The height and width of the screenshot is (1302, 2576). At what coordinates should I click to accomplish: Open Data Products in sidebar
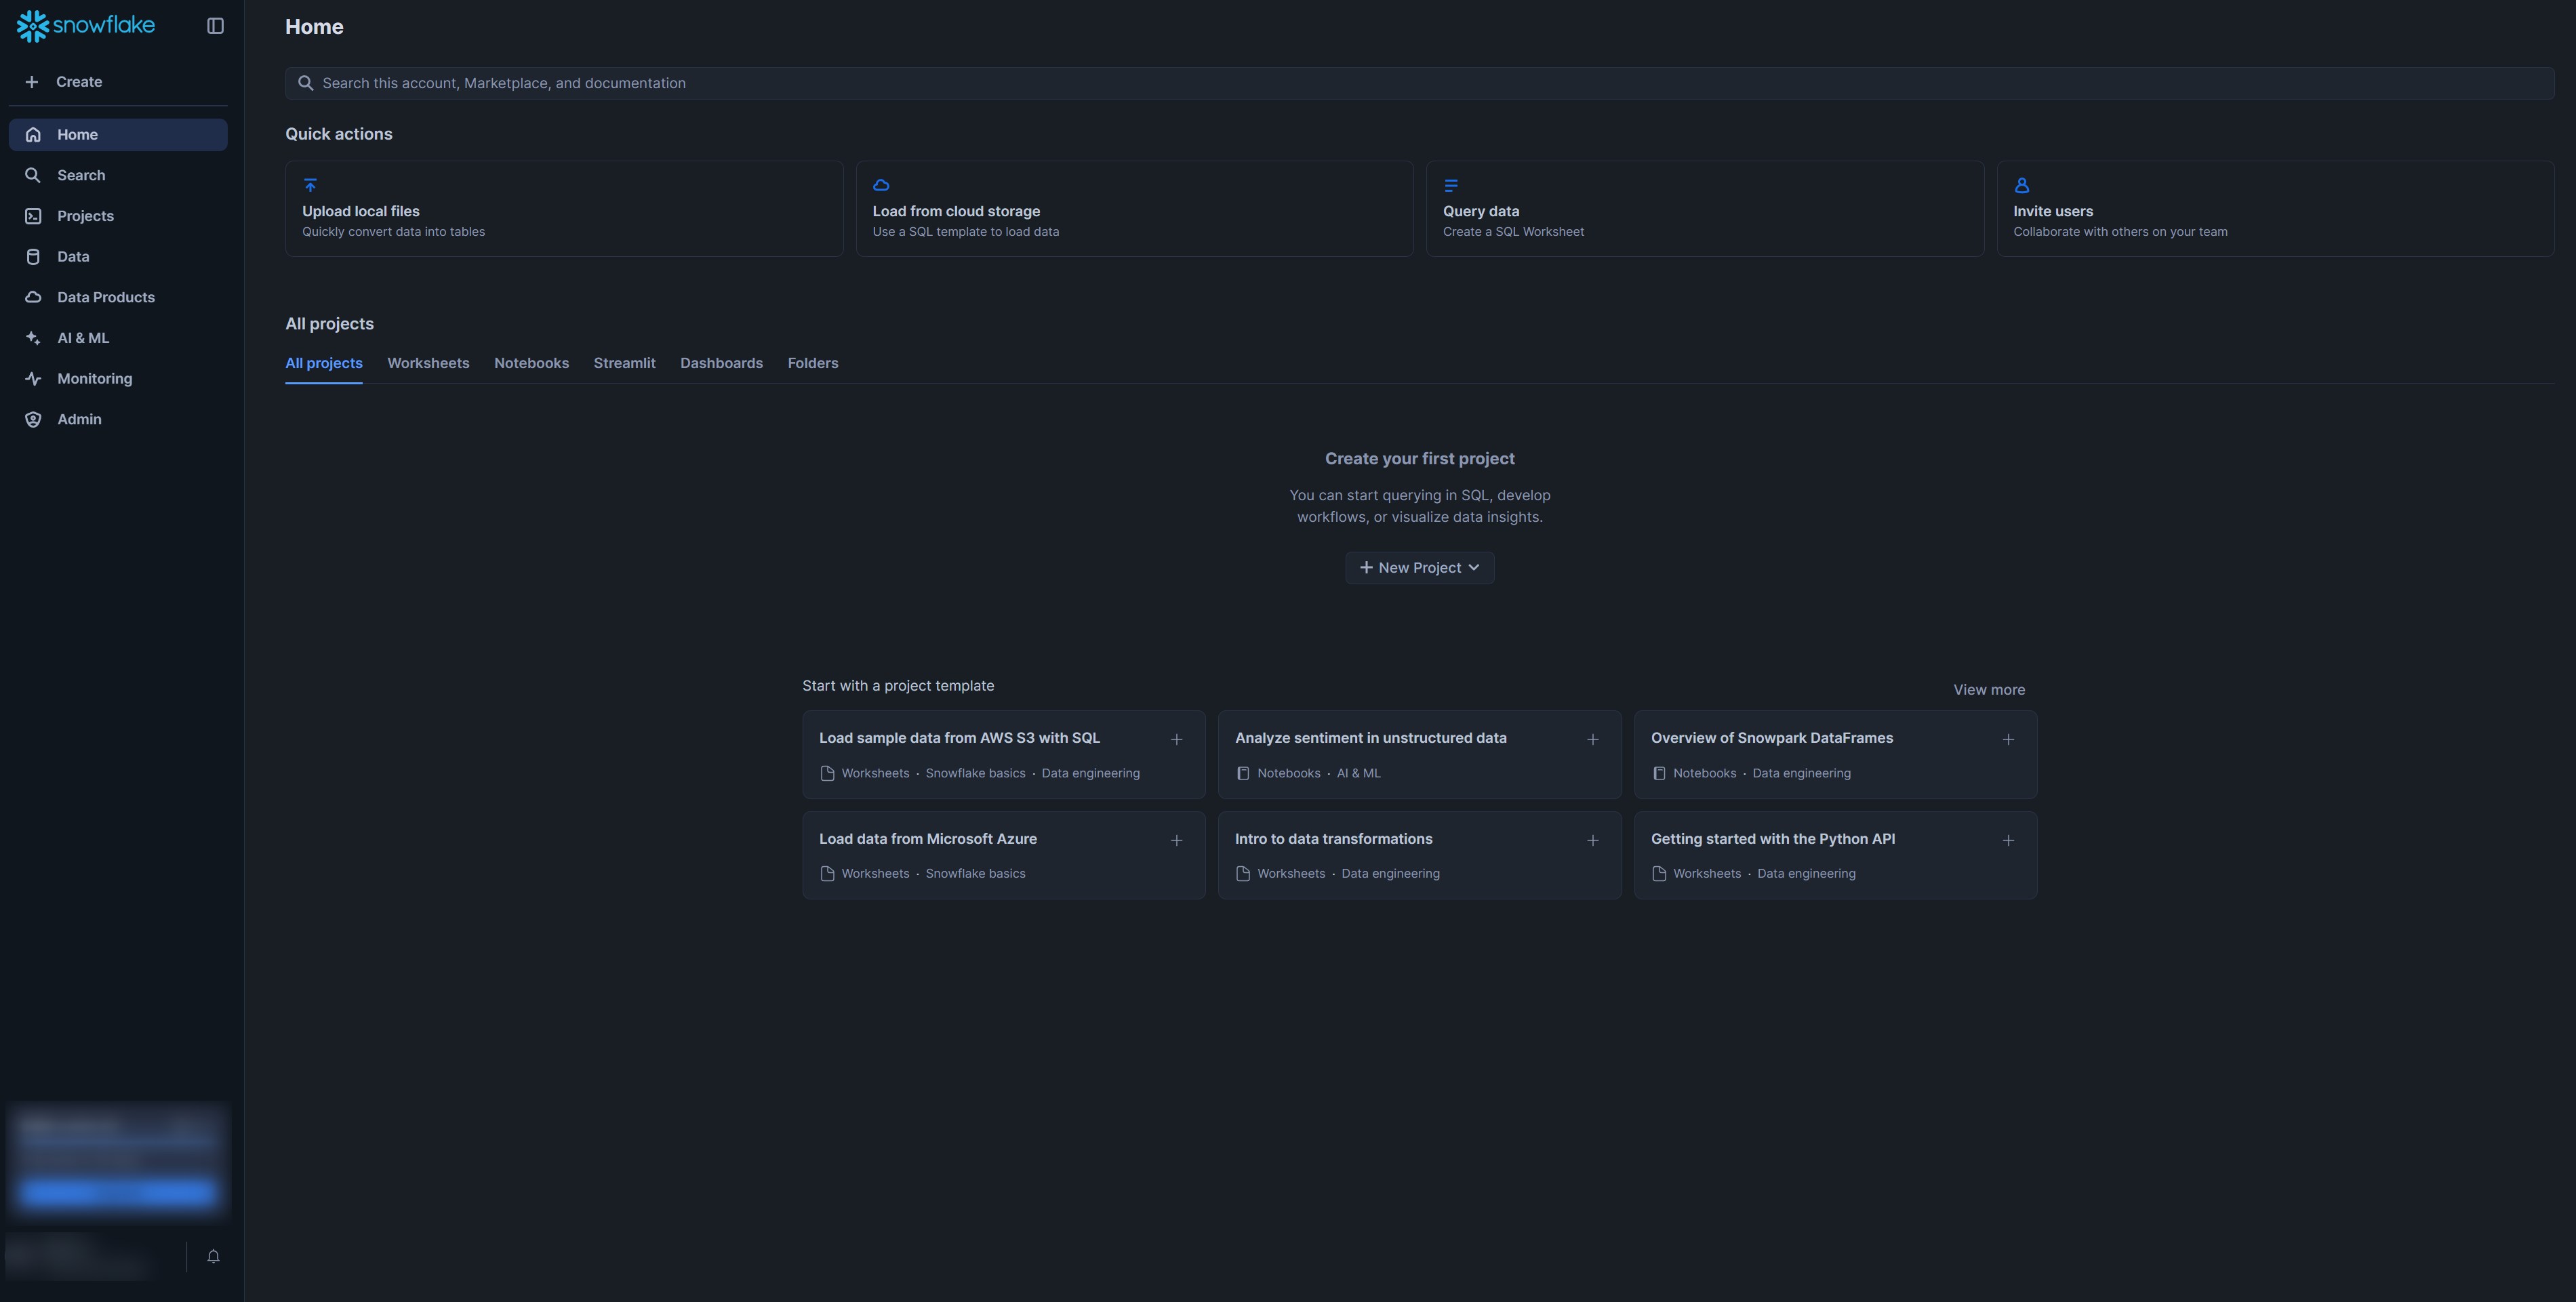pyautogui.click(x=118, y=297)
